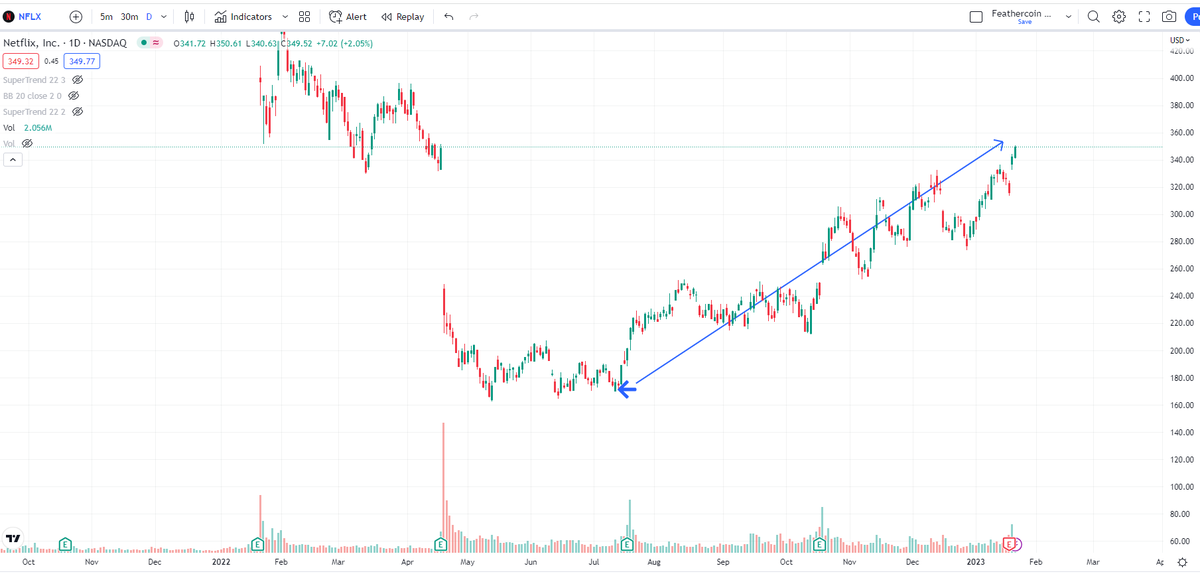Screen dimensions: 1200x574
Task: Open the NFLX symbol search
Action: (23, 16)
